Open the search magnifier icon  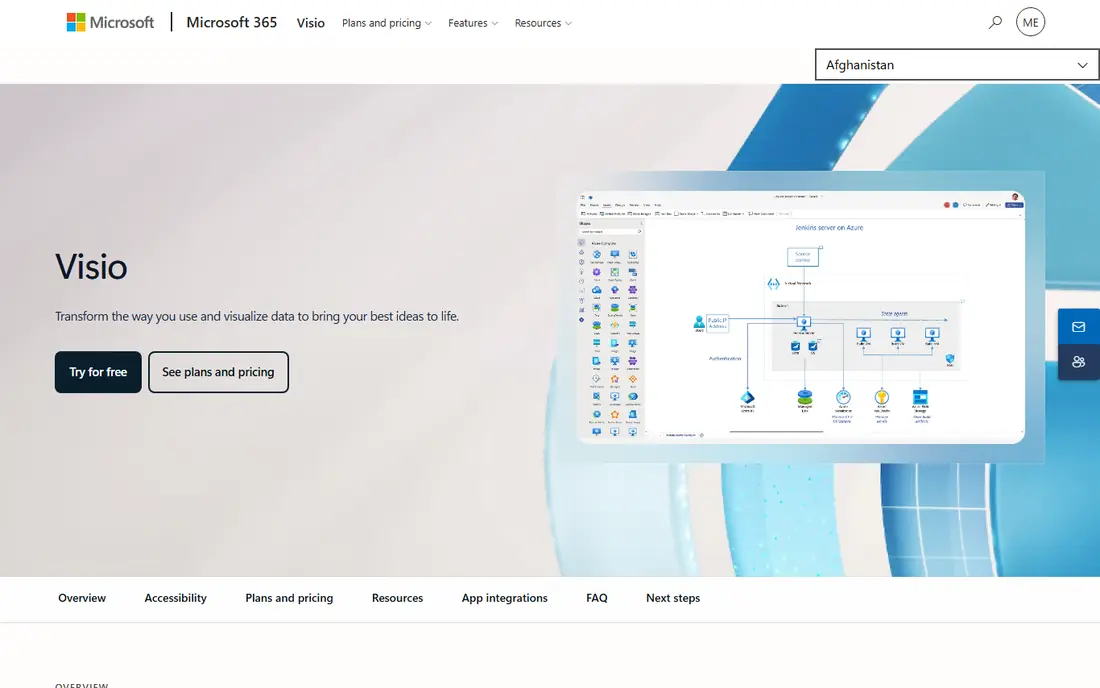tap(995, 22)
